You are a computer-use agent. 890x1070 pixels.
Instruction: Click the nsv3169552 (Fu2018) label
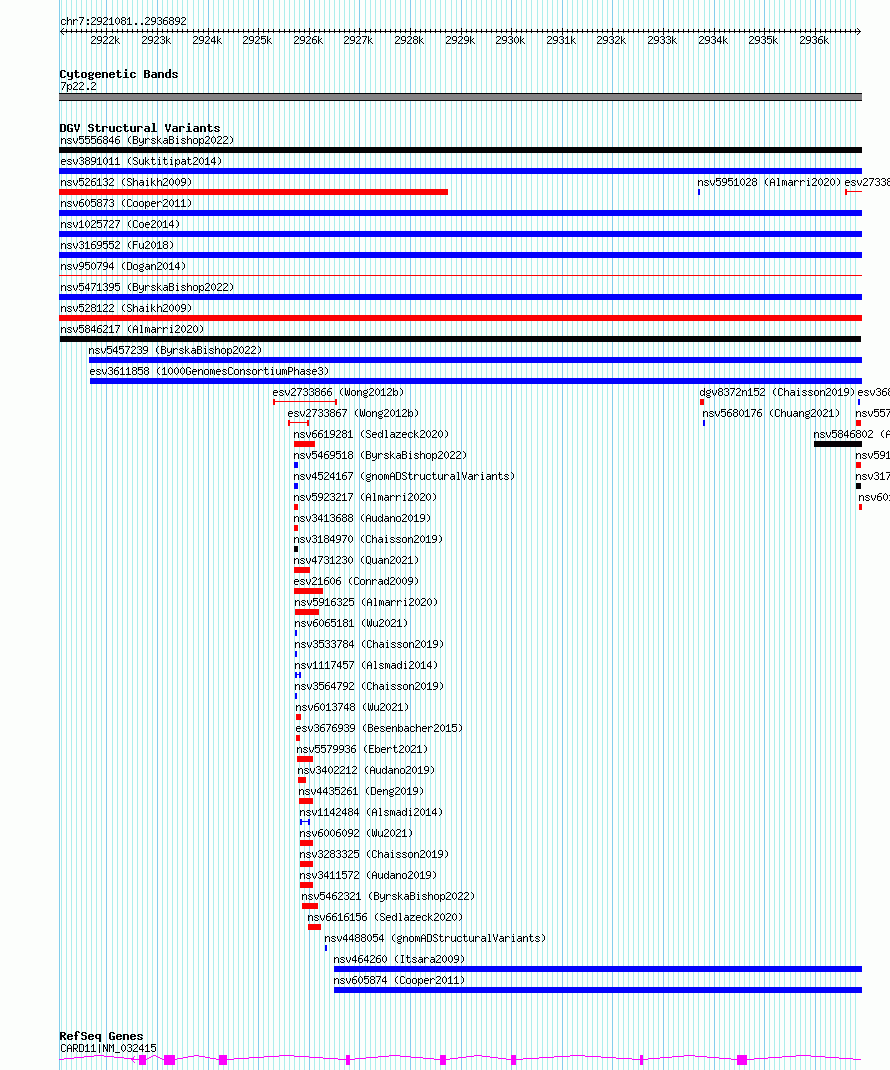pyautogui.click(x=117, y=245)
